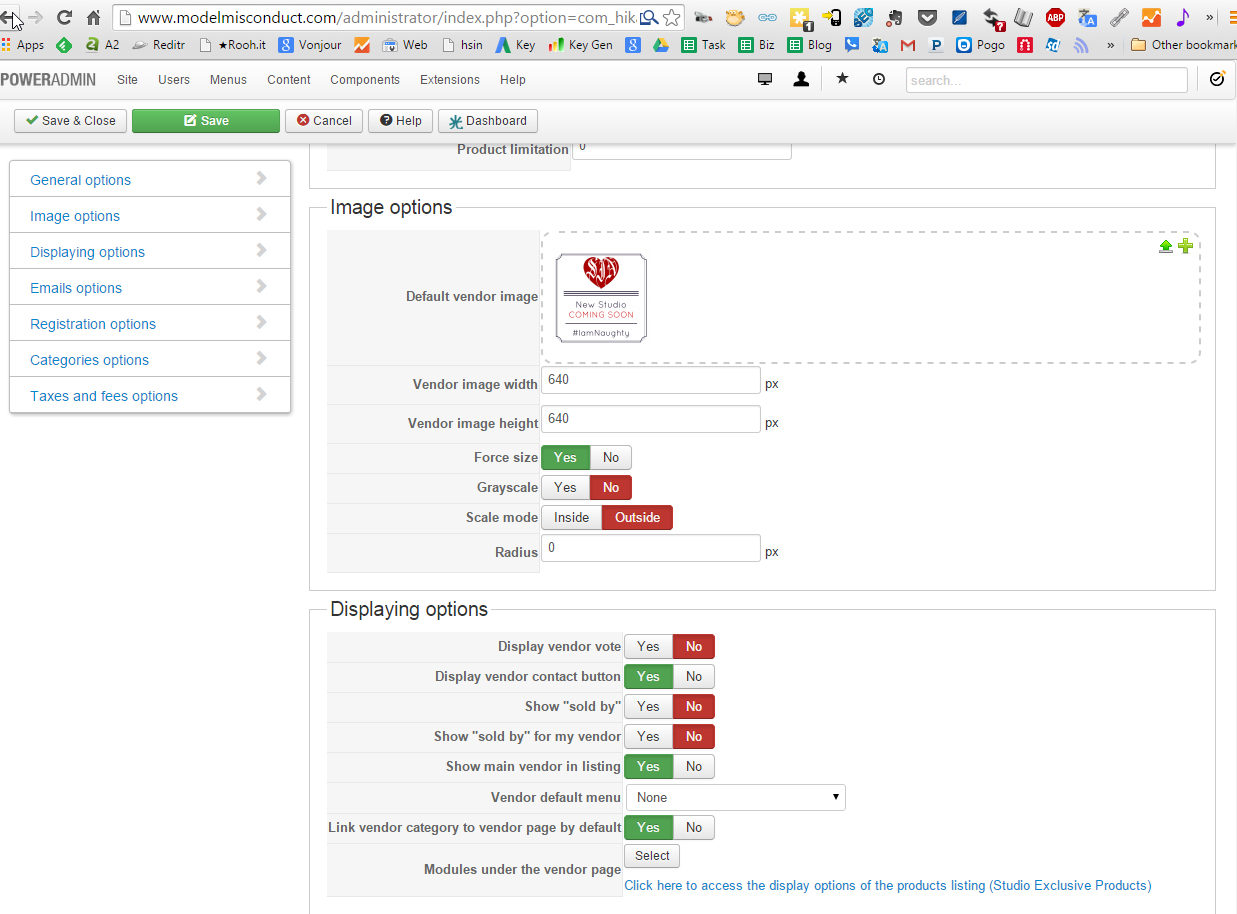Screen dimensions: 1237x914
Task: Set Show main vendor in listing to No
Action: pos(694,766)
